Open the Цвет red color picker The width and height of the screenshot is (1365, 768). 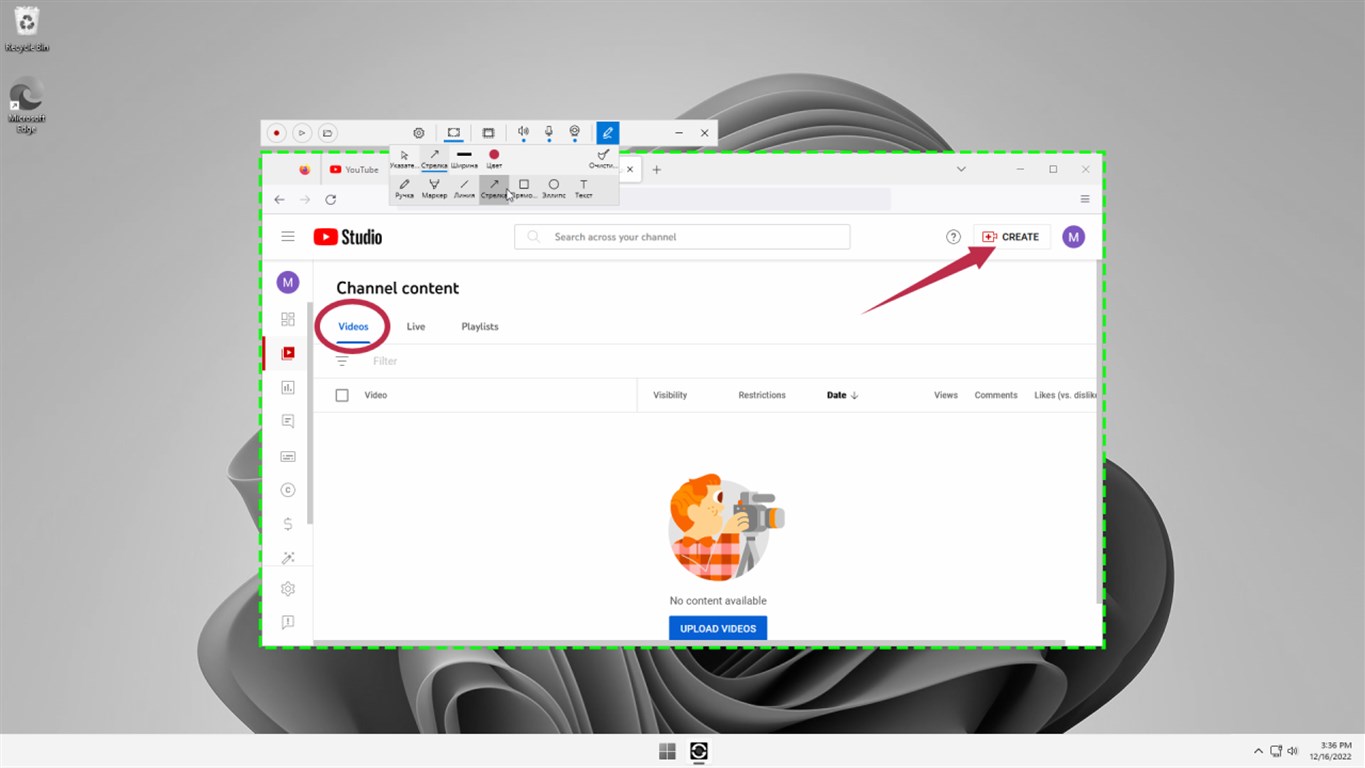coord(494,158)
